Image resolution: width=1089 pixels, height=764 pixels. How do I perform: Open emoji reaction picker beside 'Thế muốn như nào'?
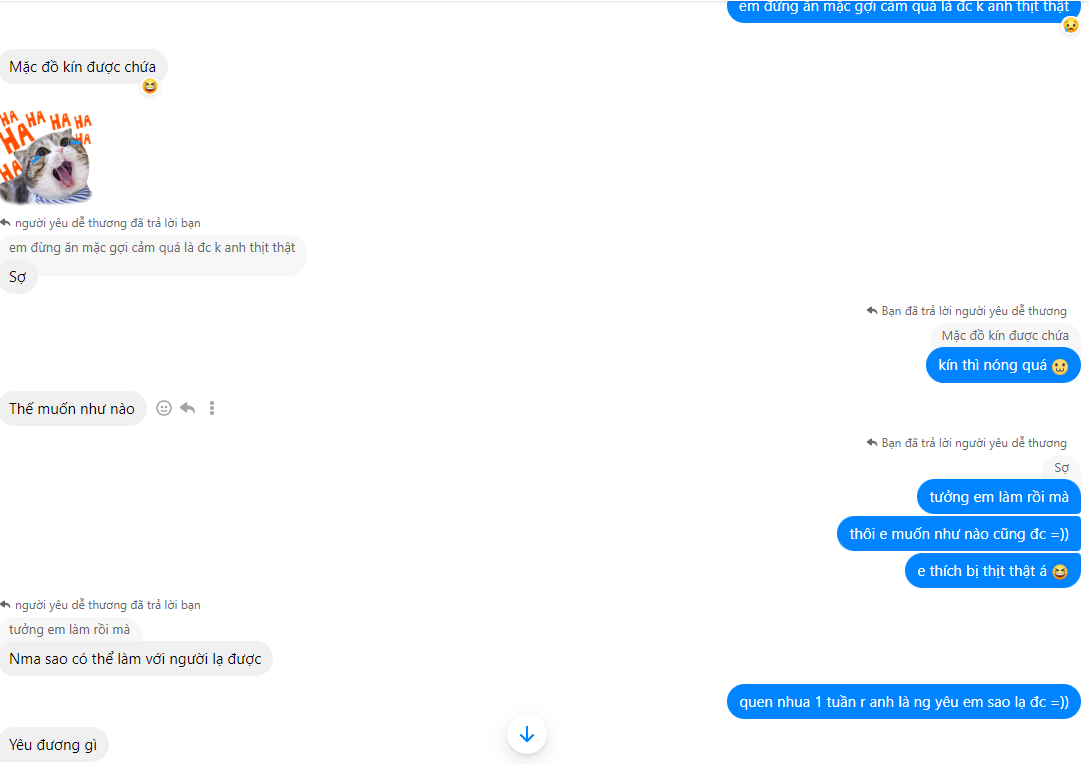[164, 408]
